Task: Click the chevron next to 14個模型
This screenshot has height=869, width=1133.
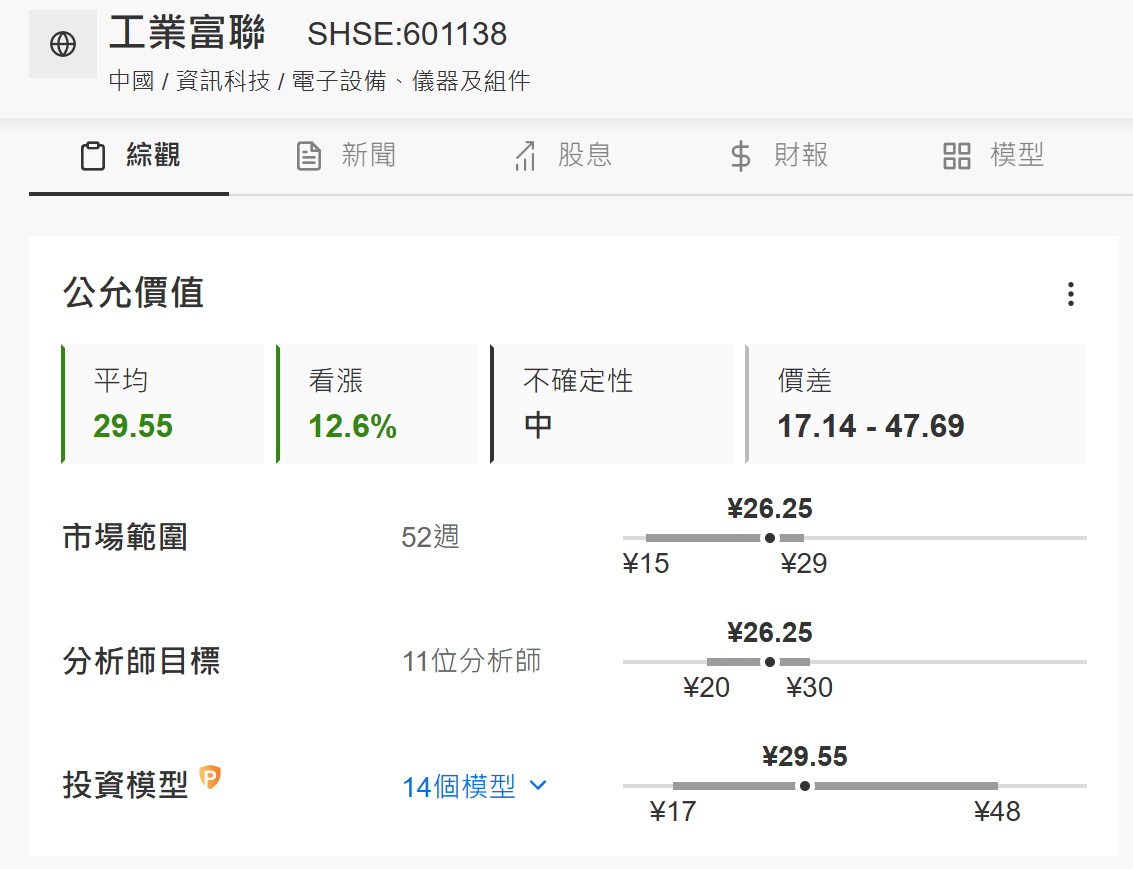Action: pyautogui.click(x=538, y=785)
